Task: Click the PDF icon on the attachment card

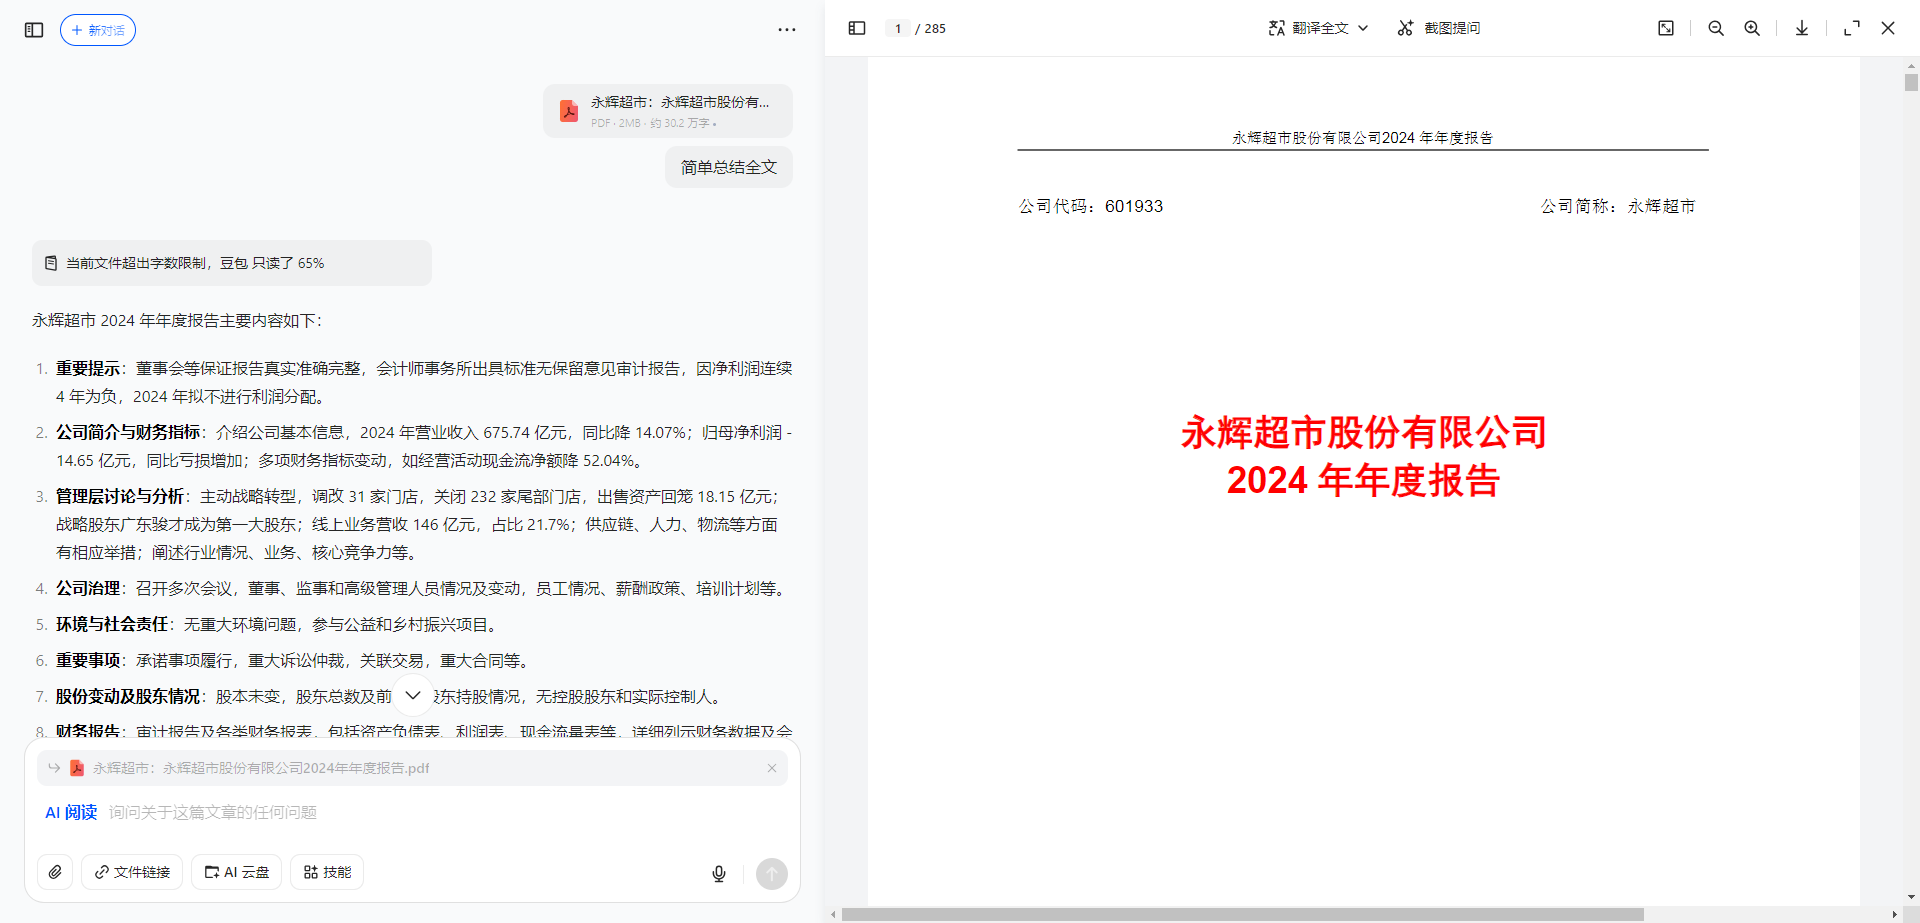Action: click(x=569, y=111)
